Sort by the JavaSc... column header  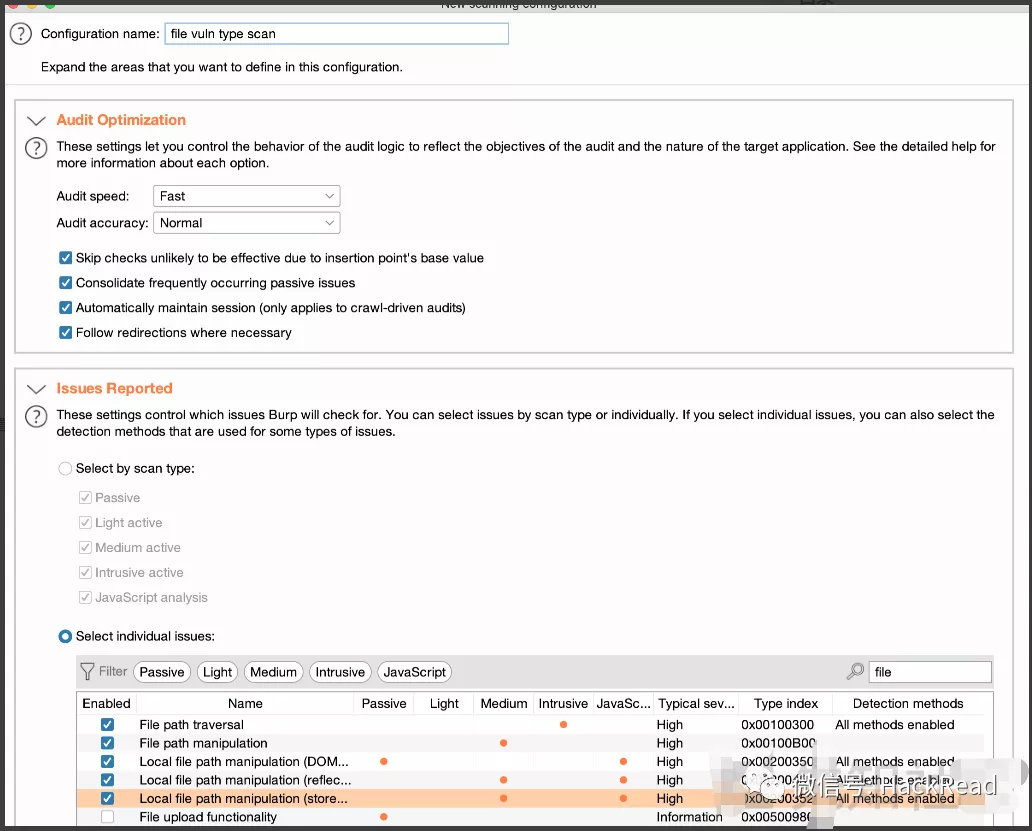click(623, 703)
